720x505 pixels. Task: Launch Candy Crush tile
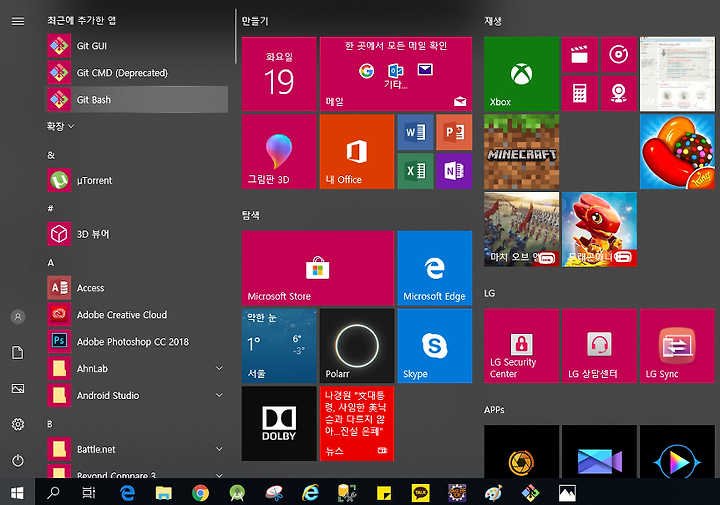(677, 152)
